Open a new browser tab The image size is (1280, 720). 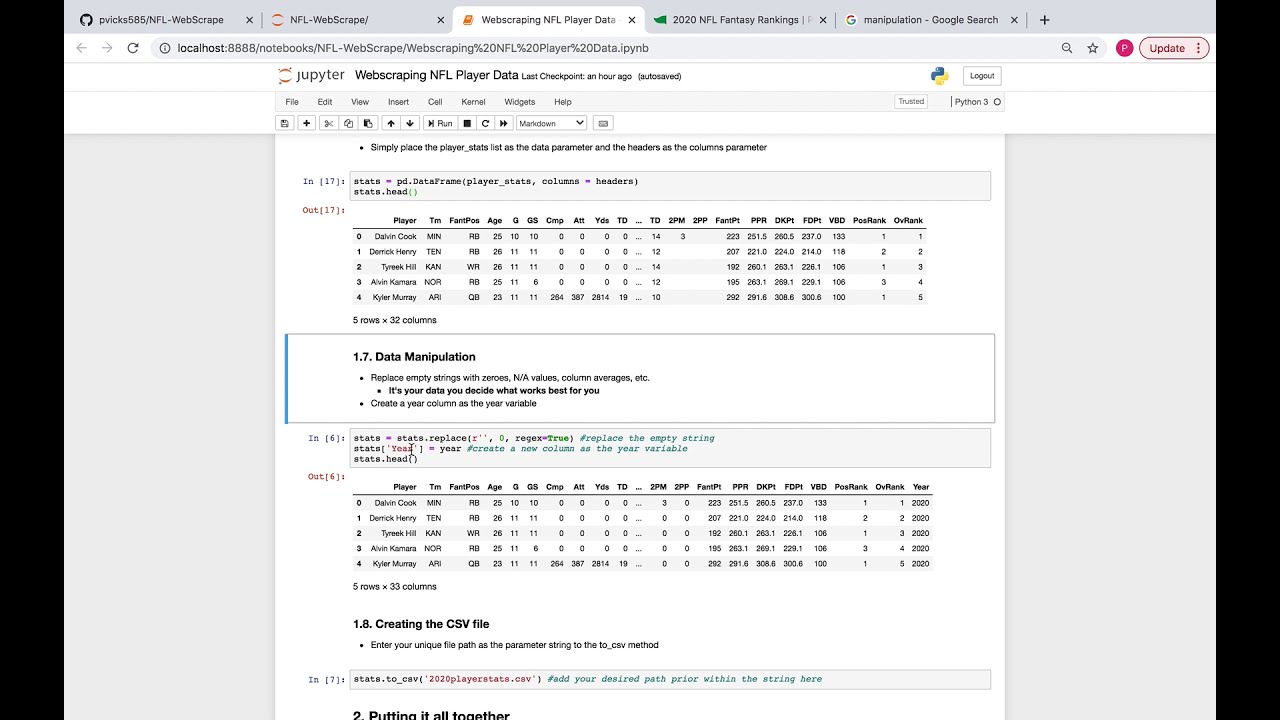(1044, 20)
